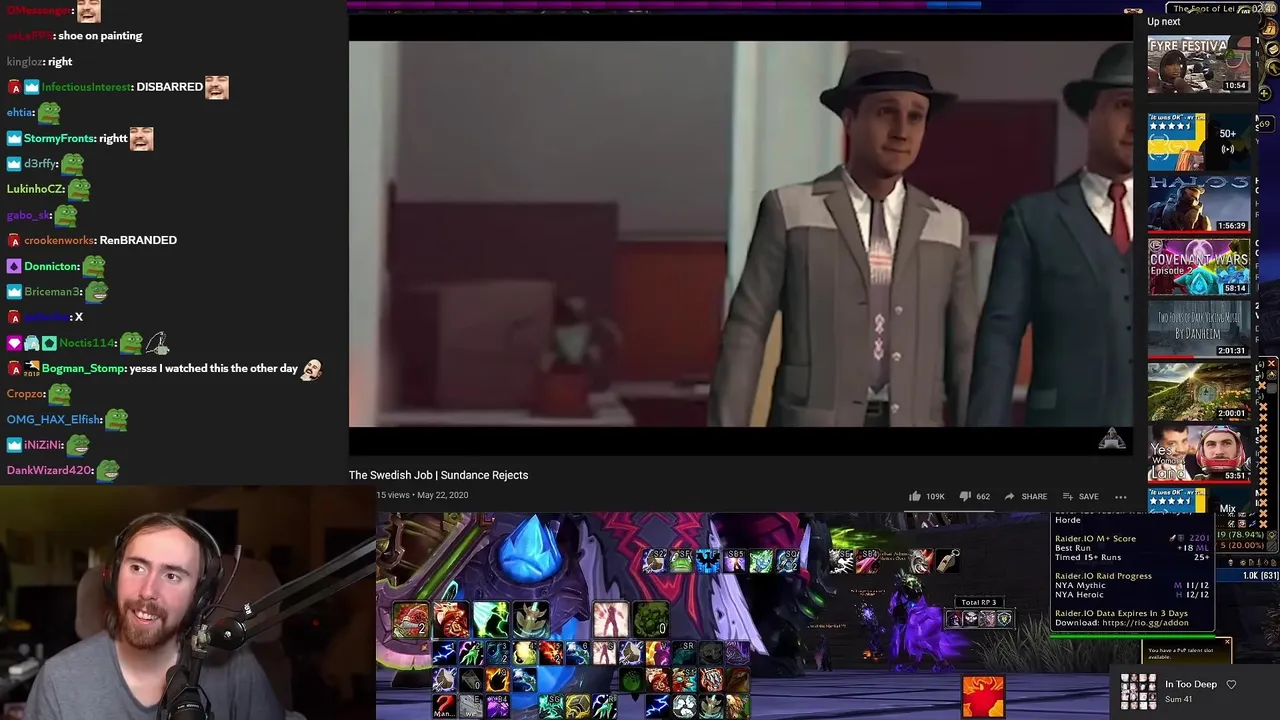Click the whistle icon in the buff row
1280x720 pixels.
tap(946, 561)
